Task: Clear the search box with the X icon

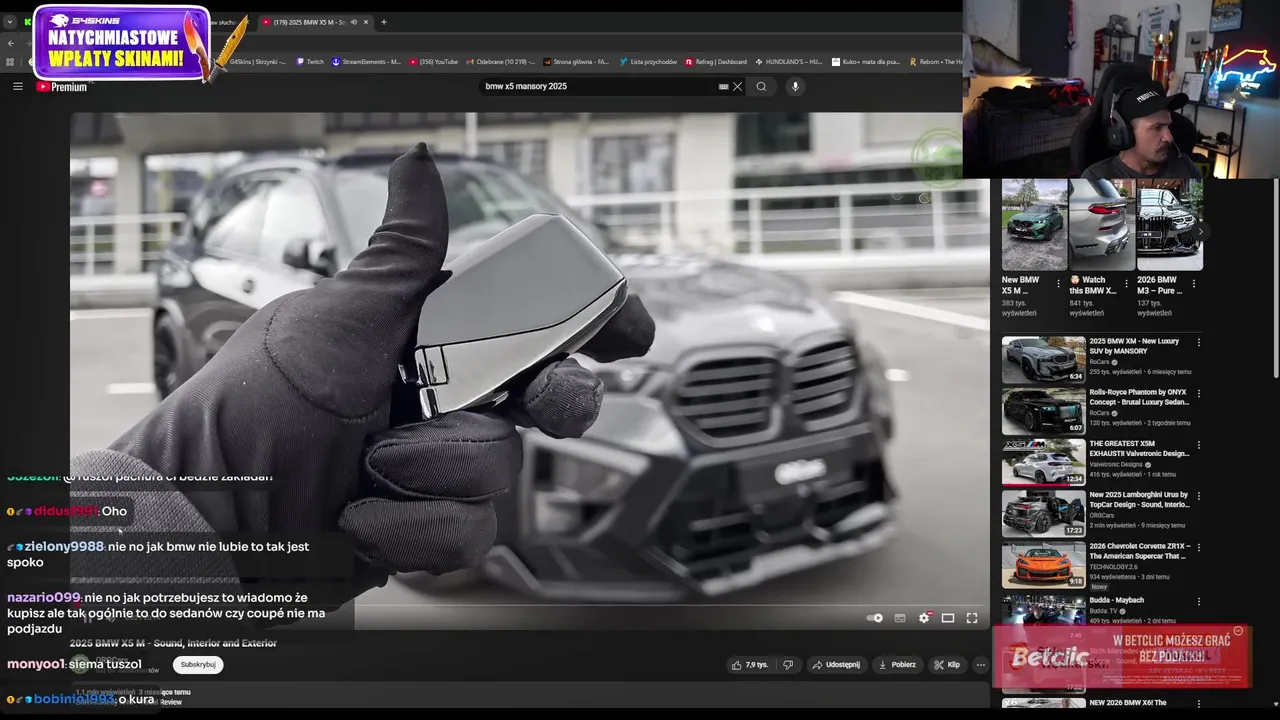Action: click(738, 87)
